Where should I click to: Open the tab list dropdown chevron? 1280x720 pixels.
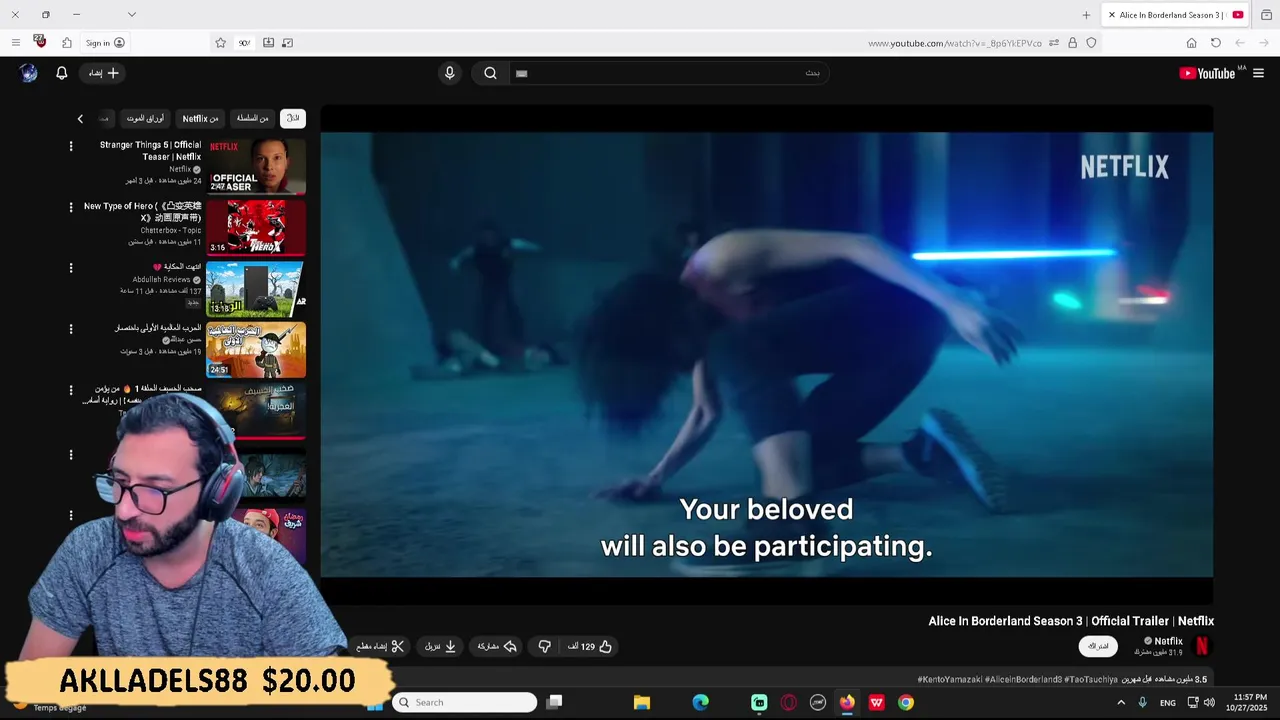pos(131,15)
